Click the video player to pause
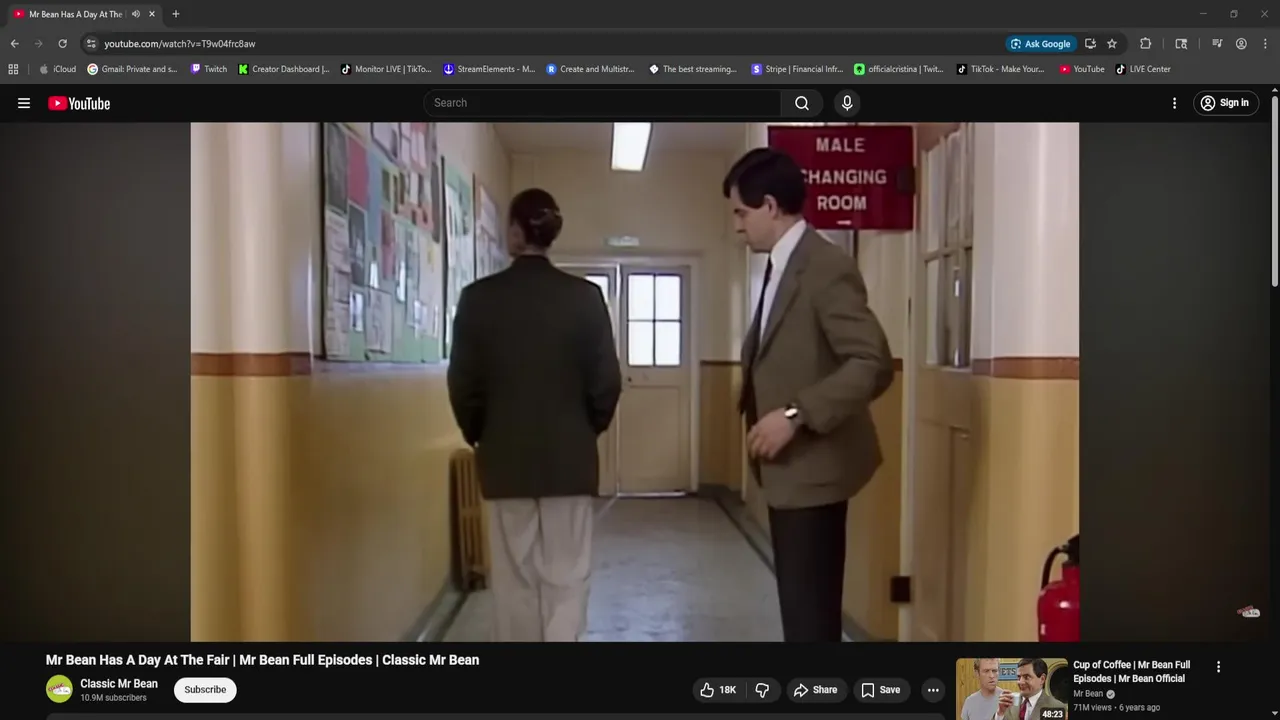1280x720 pixels. pos(634,381)
